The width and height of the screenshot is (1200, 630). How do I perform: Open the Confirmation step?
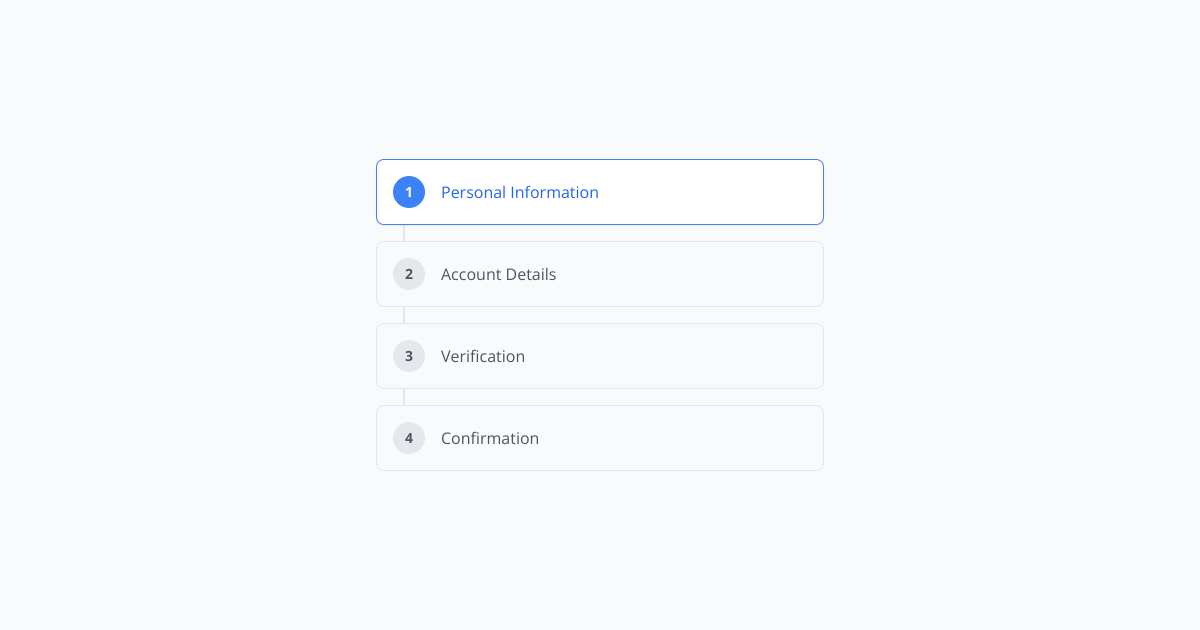(x=600, y=438)
